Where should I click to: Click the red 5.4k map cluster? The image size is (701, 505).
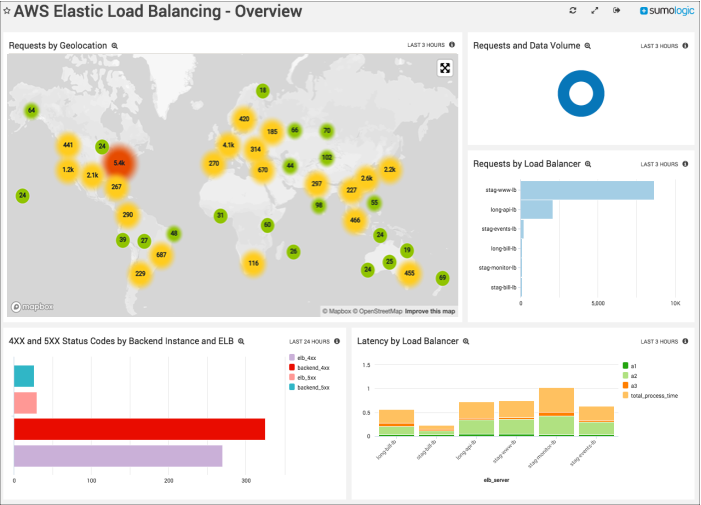tap(118, 162)
